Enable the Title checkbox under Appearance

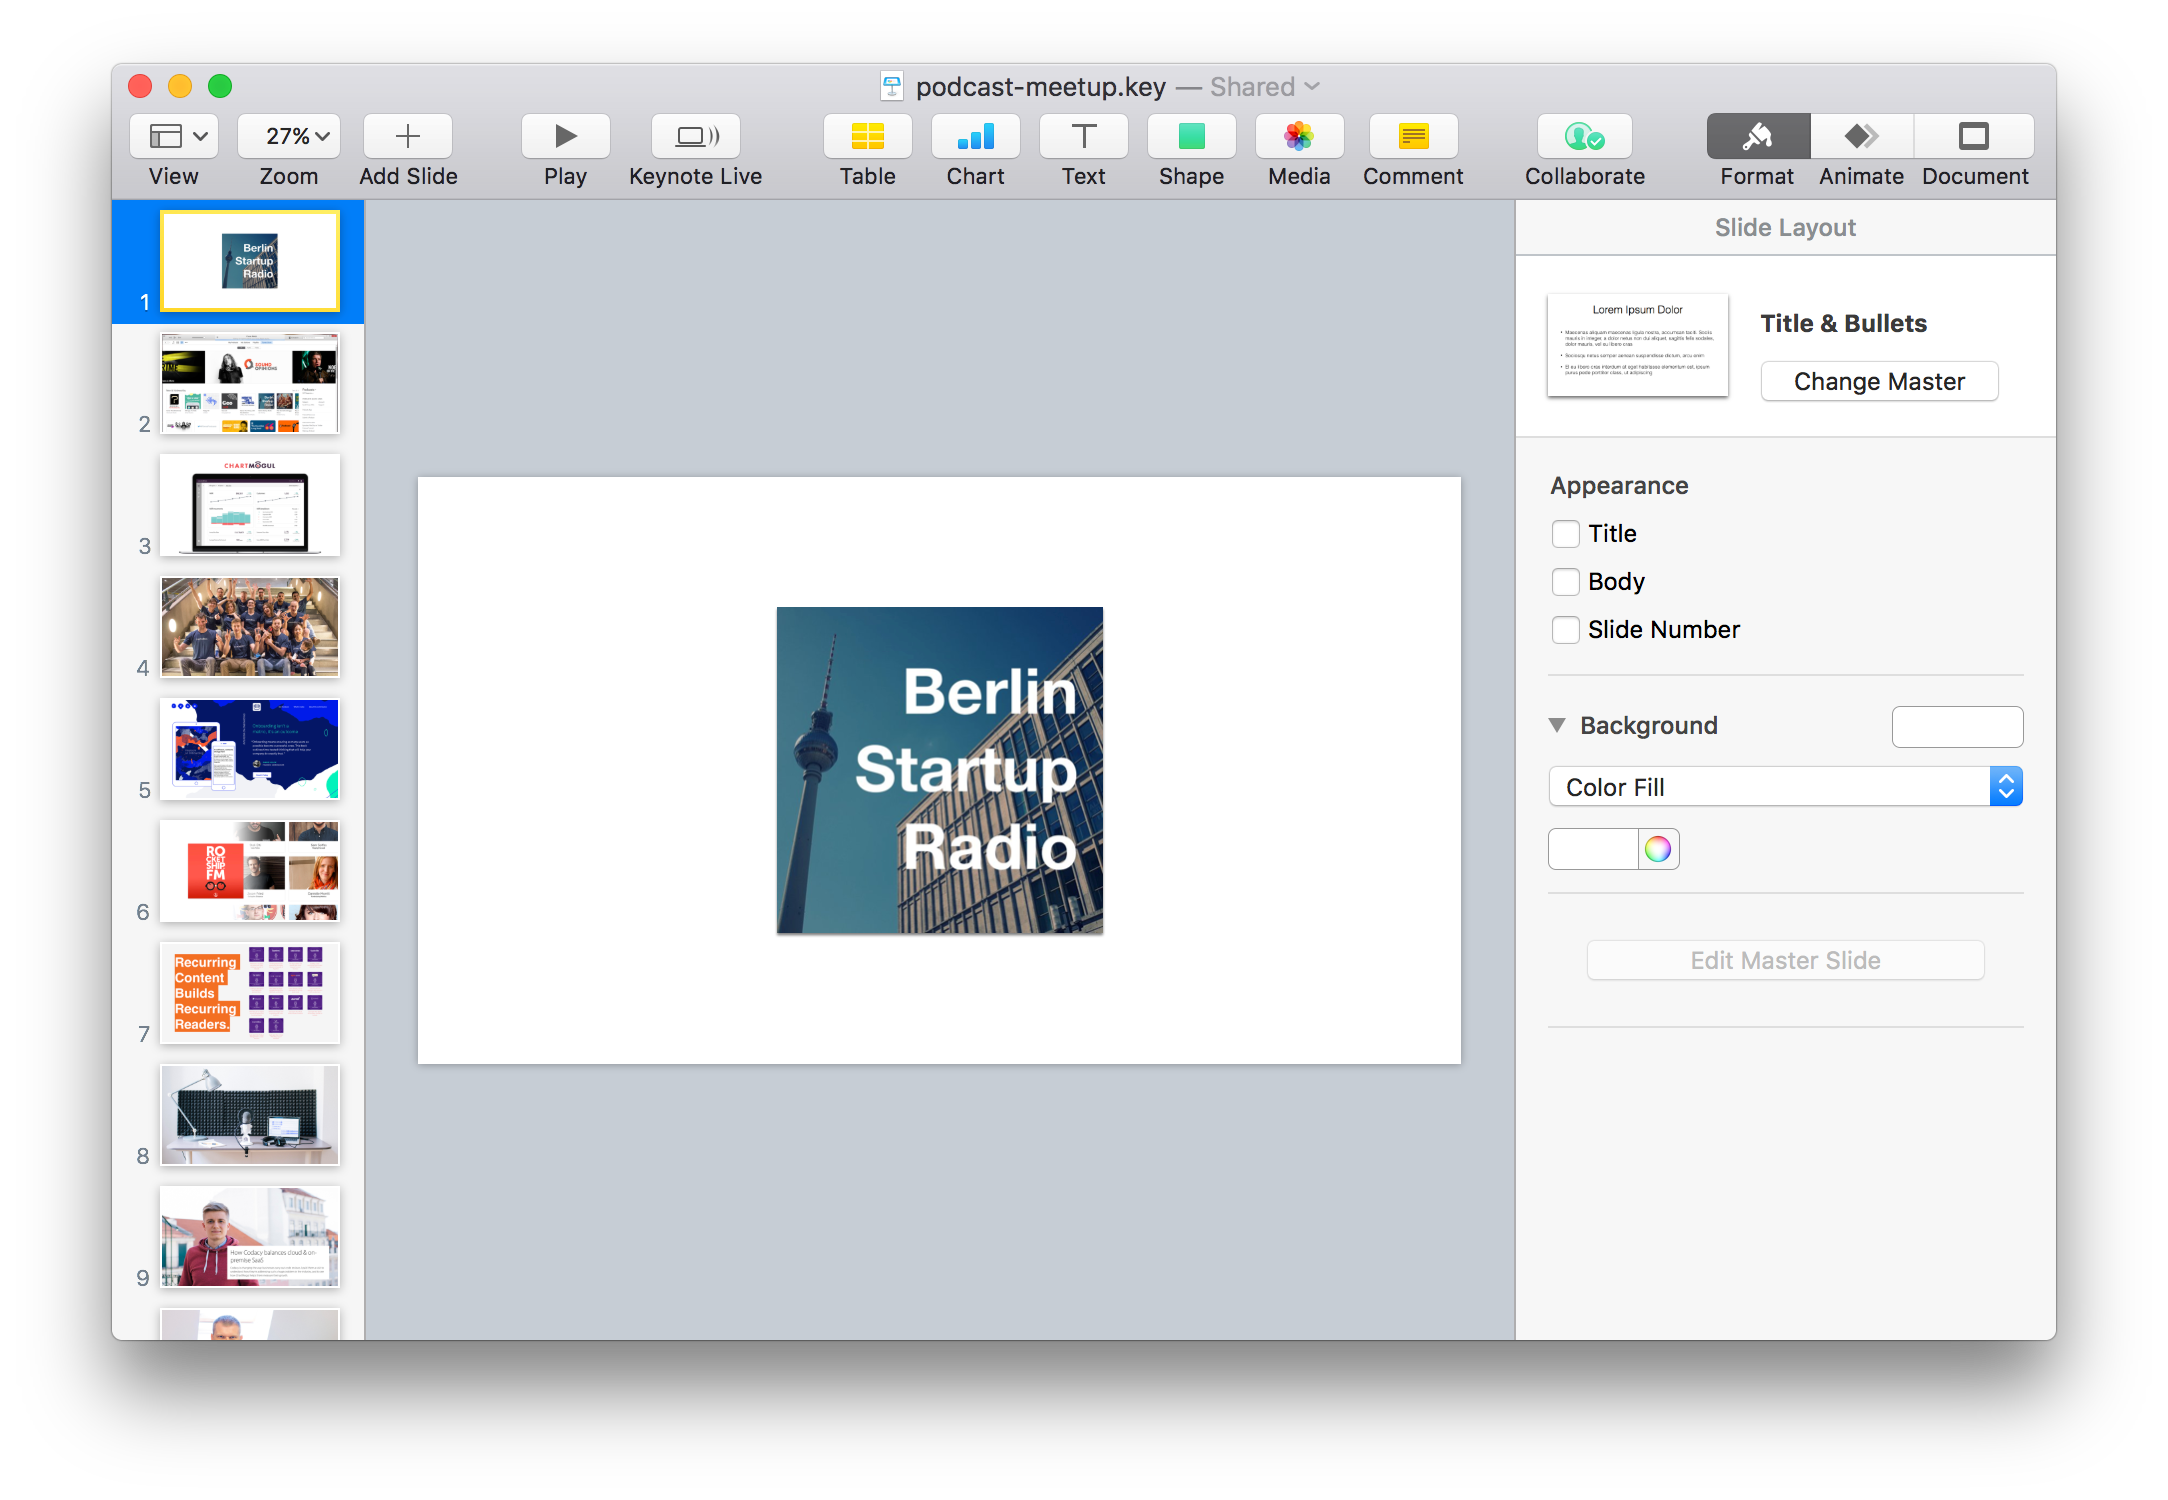click(x=1566, y=534)
